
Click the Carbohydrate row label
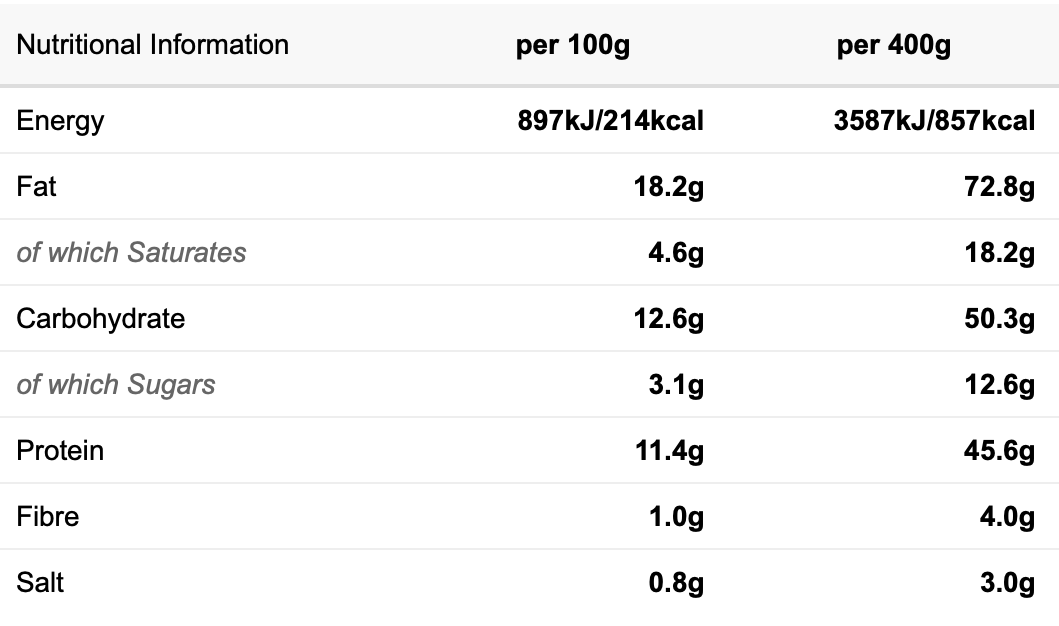click(x=101, y=319)
